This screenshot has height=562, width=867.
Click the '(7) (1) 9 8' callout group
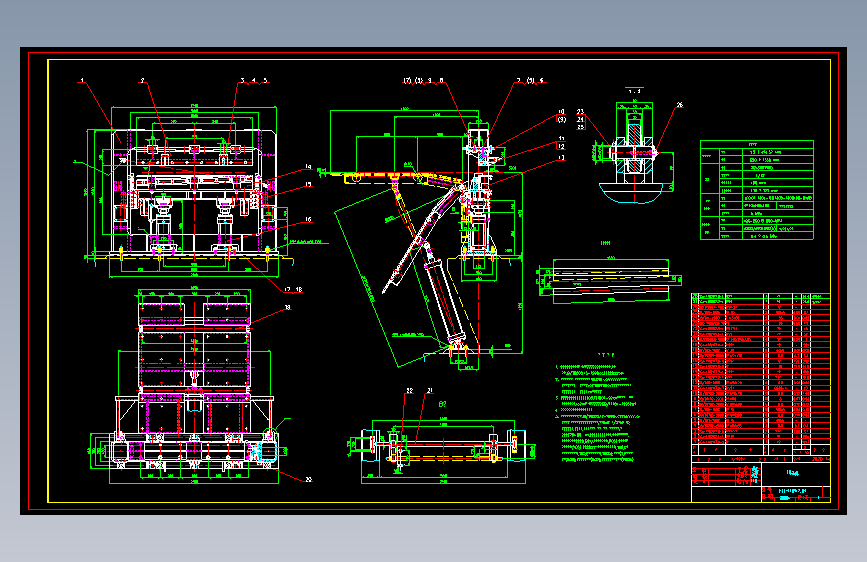tap(424, 81)
